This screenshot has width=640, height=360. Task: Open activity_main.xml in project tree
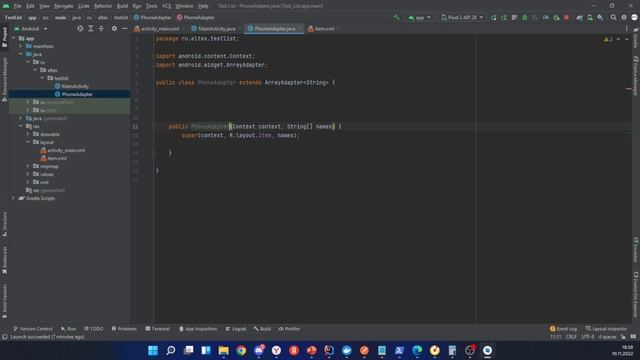coord(62,150)
